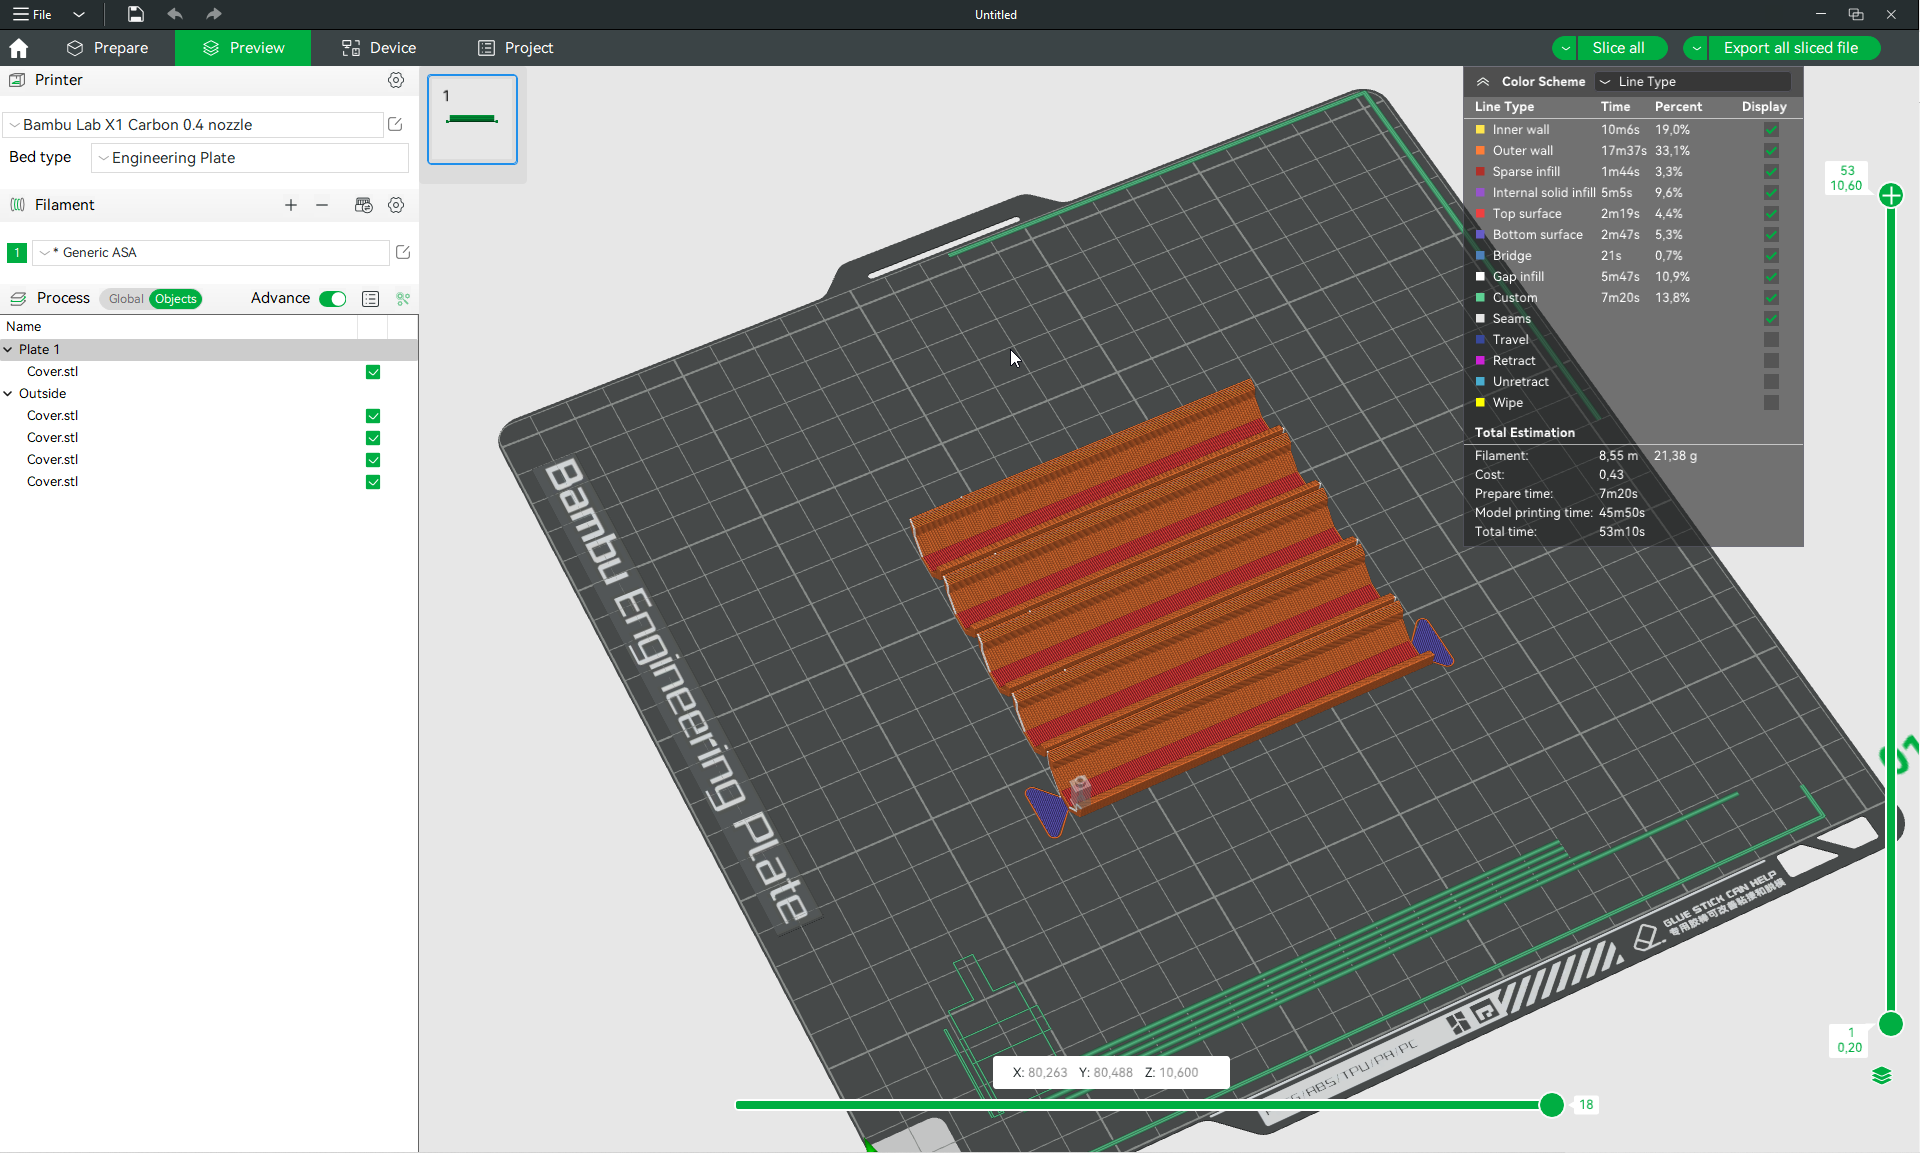Enable Display for Travel line type

click(1771, 340)
